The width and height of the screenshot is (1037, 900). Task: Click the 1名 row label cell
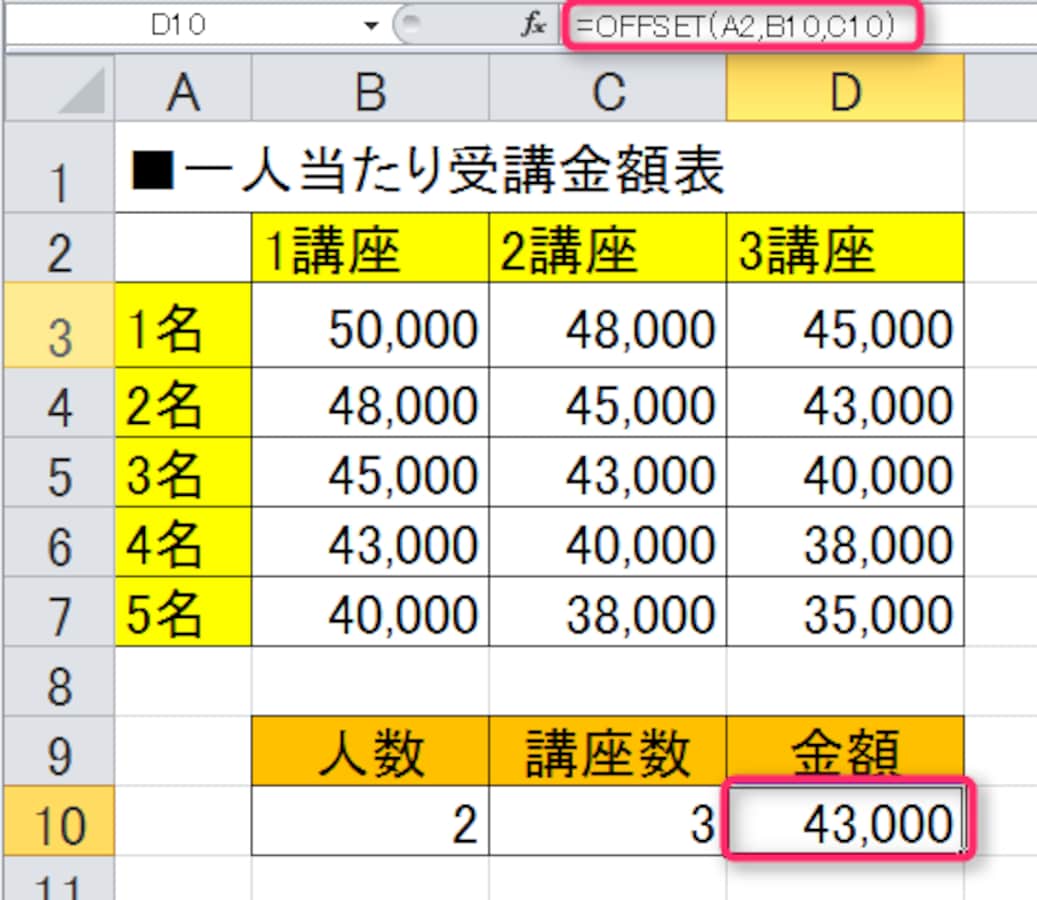183,325
